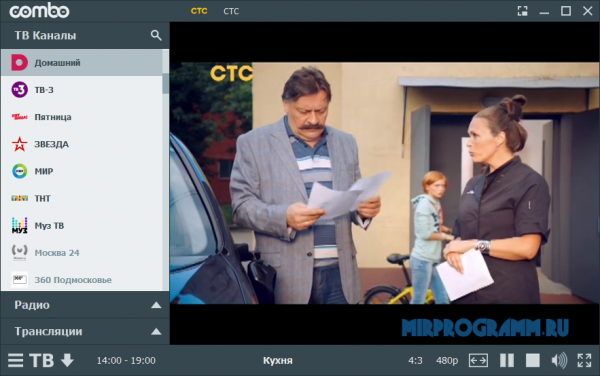The image size is (600, 376).
Task: Tune to the ЗВЕЗДА channel
Action: click(x=82, y=144)
